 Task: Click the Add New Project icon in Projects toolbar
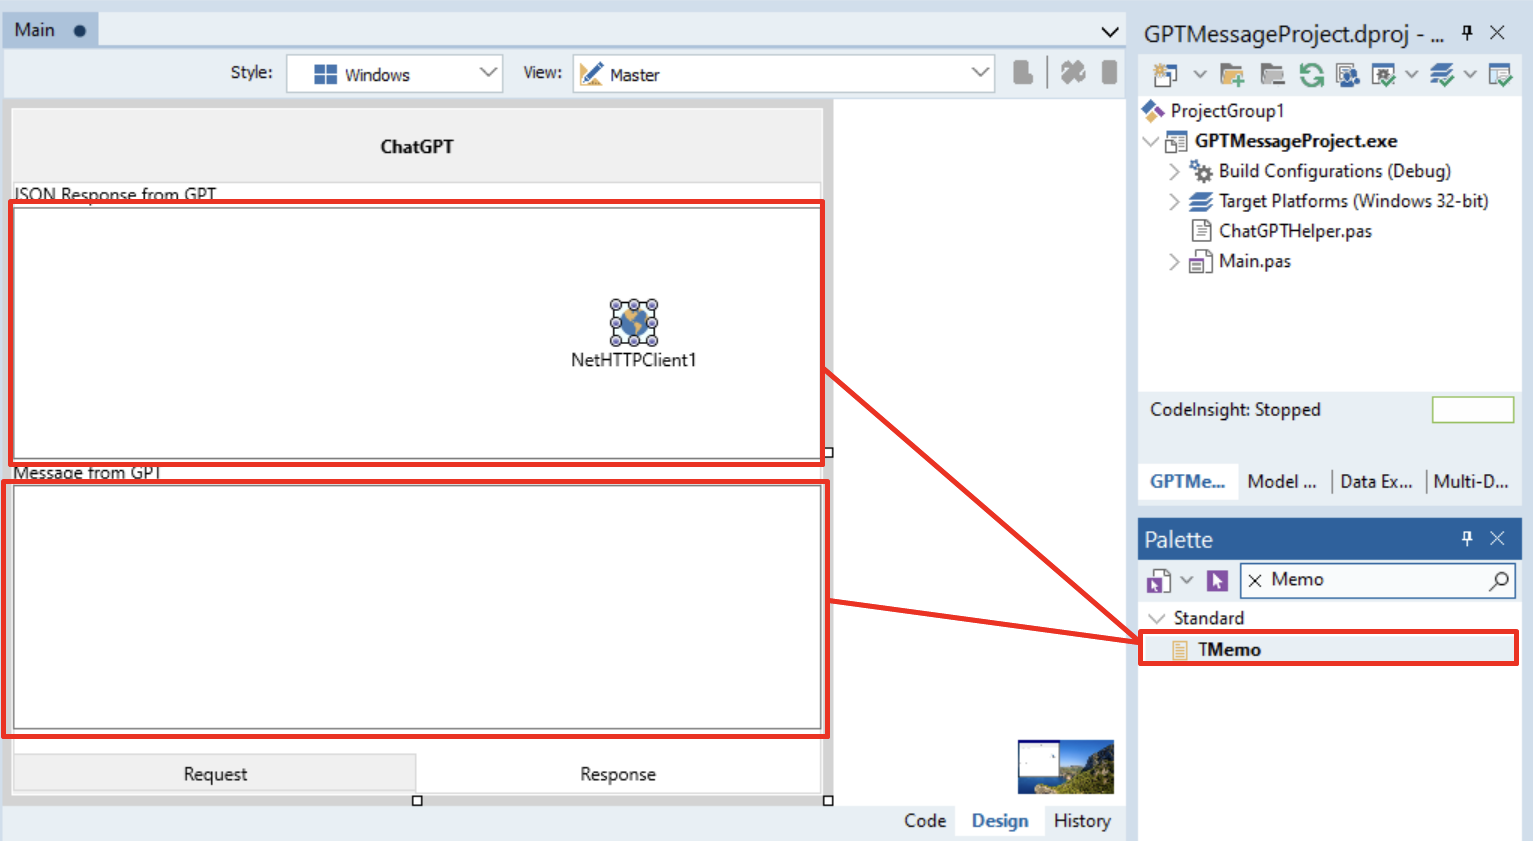pyautogui.click(x=1165, y=74)
